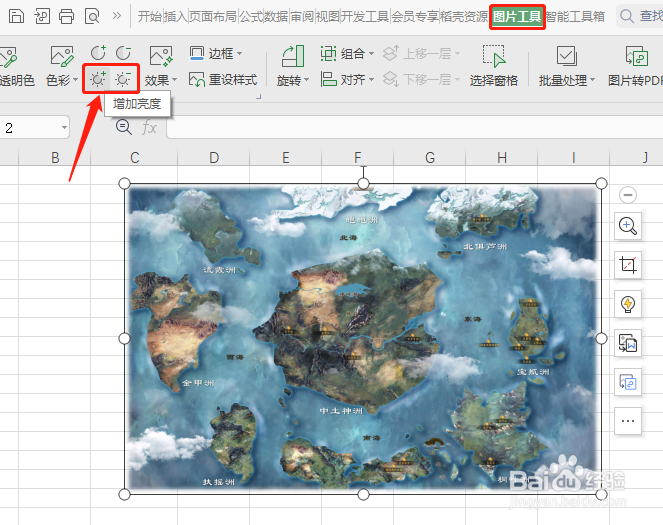Click 上移一层 bring forward
The height and width of the screenshot is (525, 663).
422,53
